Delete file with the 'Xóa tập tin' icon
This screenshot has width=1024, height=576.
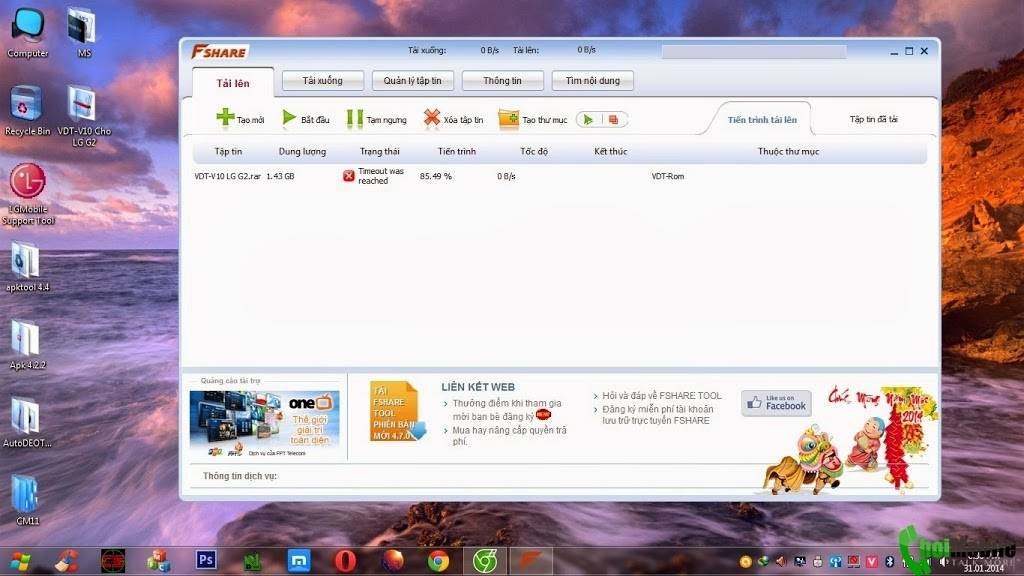pyautogui.click(x=432, y=118)
